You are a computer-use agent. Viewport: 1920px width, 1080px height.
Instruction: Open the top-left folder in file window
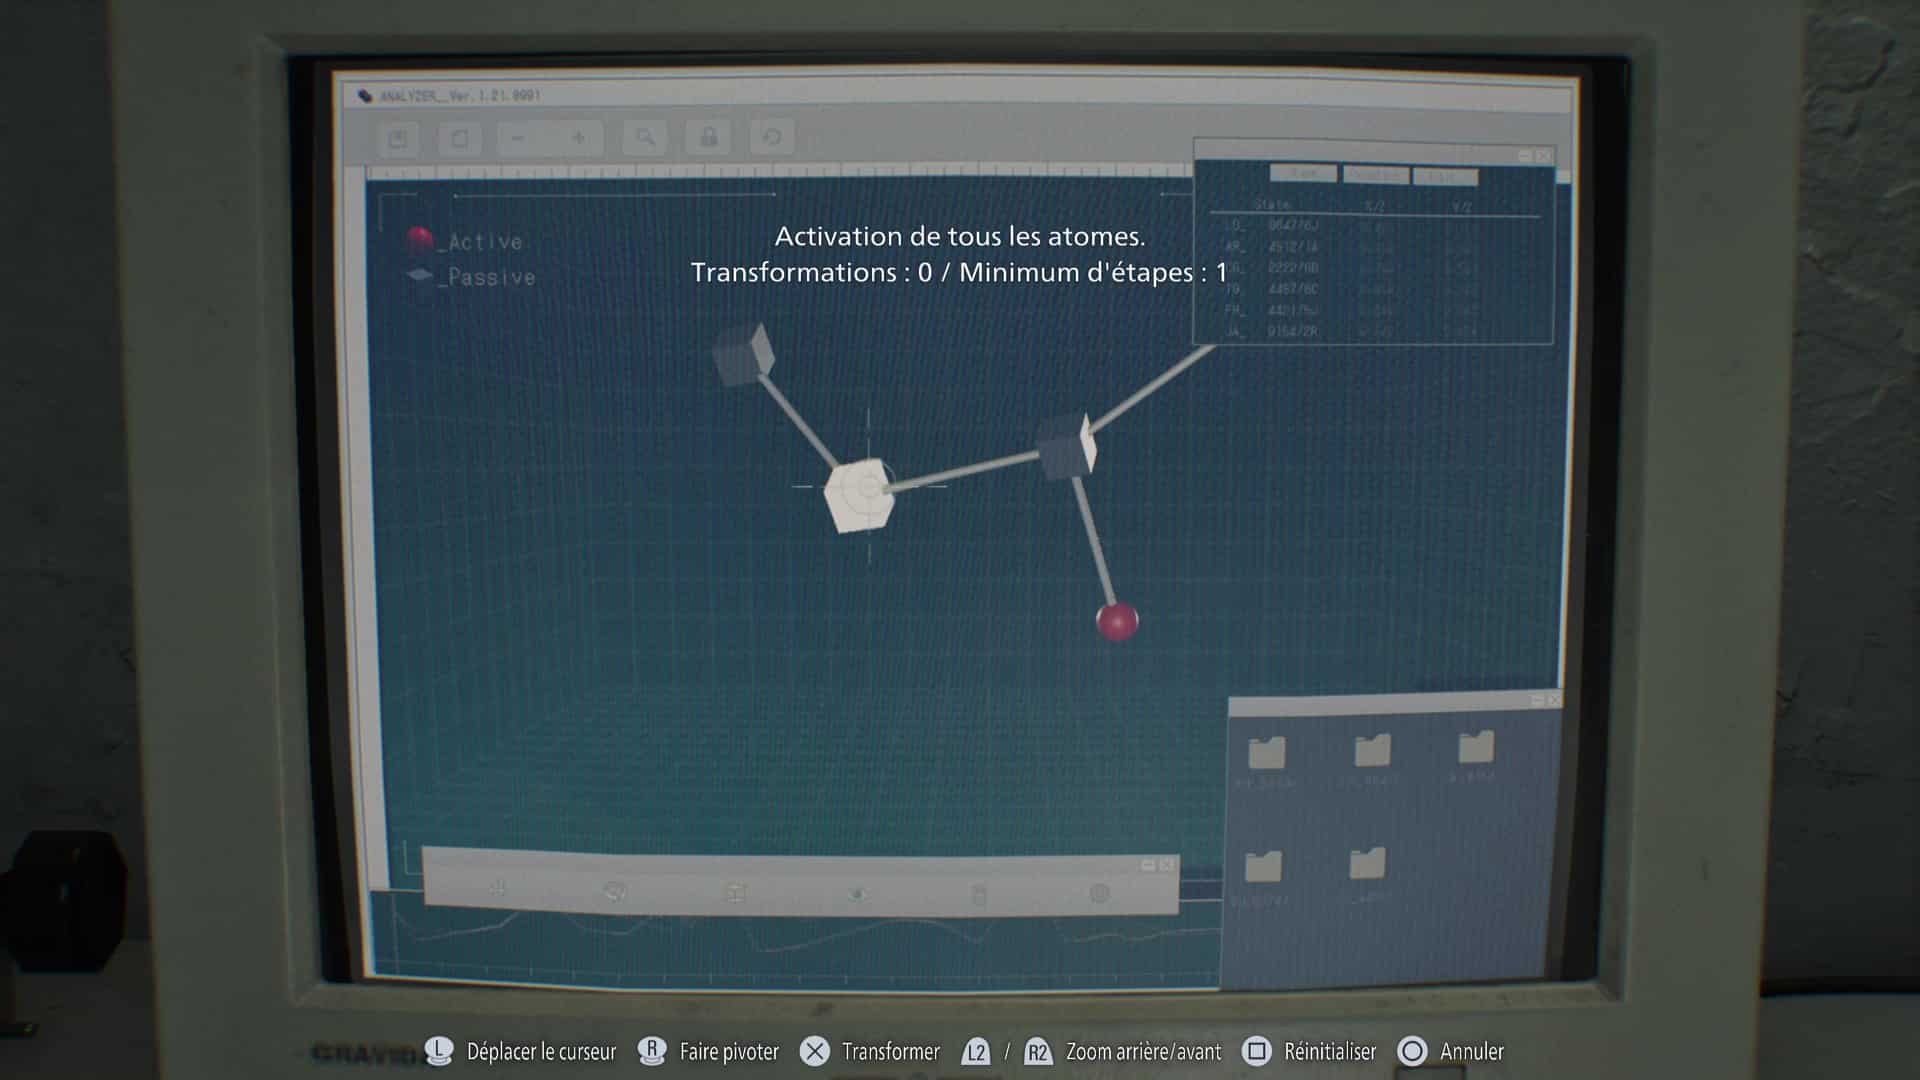(1267, 752)
